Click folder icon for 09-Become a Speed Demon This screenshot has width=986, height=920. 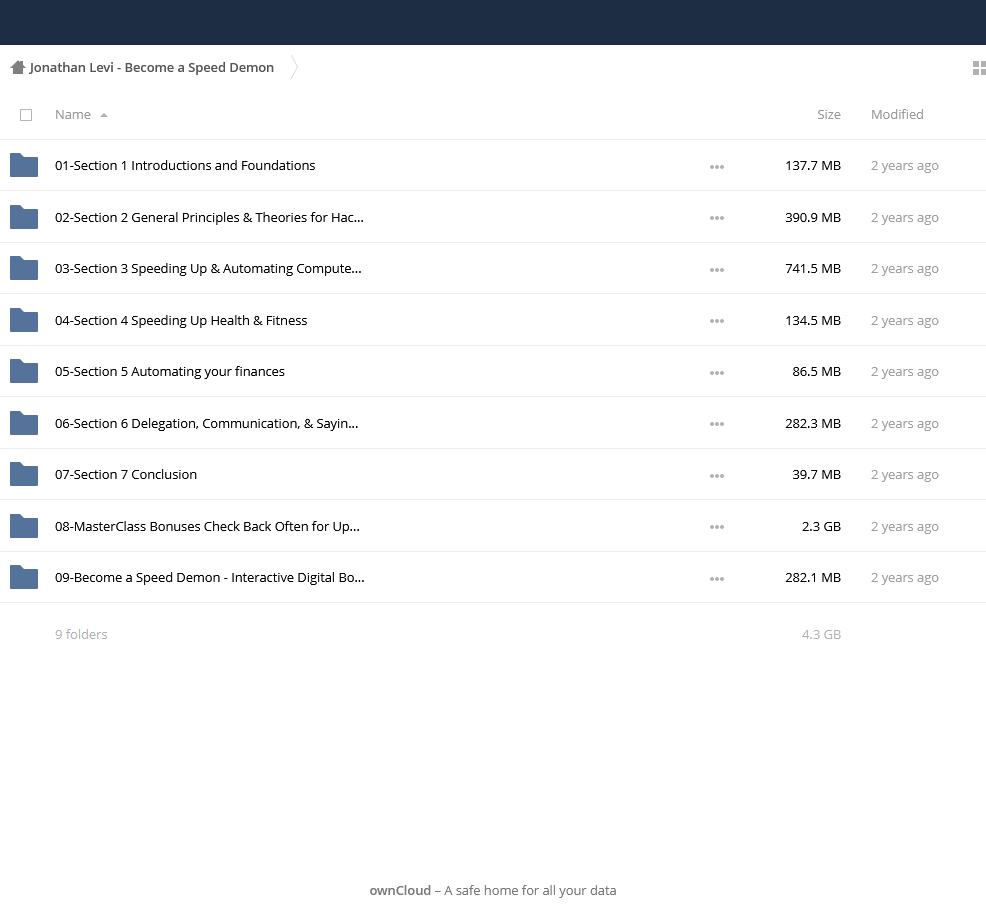[x=24, y=577]
